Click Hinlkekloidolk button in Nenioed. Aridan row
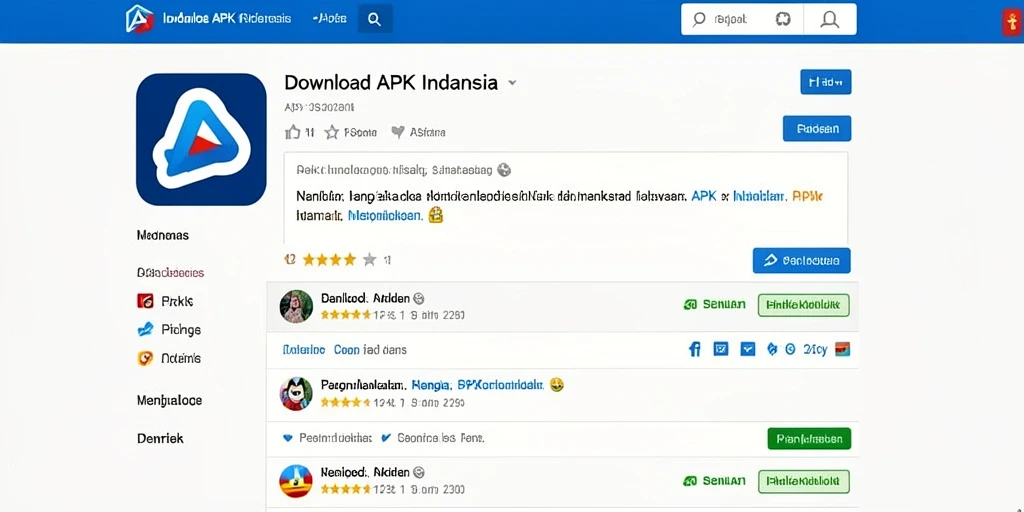This screenshot has width=1024, height=512. point(803,481)
